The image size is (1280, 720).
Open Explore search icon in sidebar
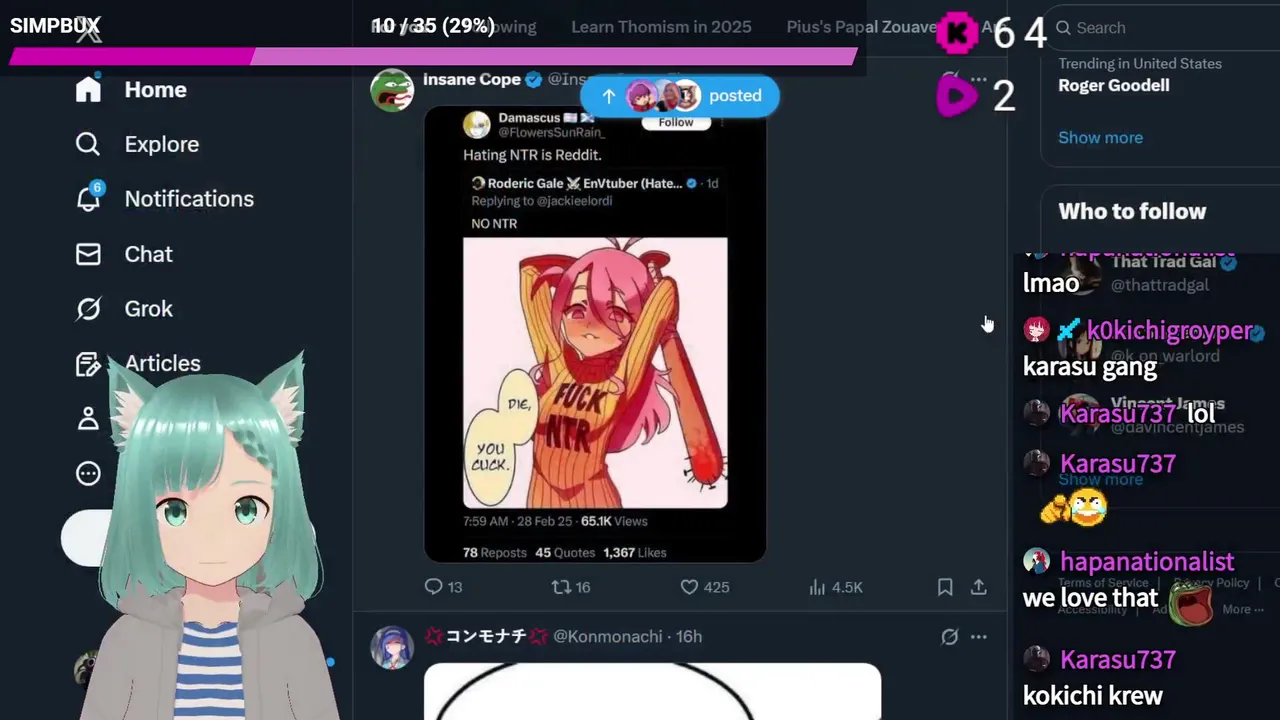[88, 144]
